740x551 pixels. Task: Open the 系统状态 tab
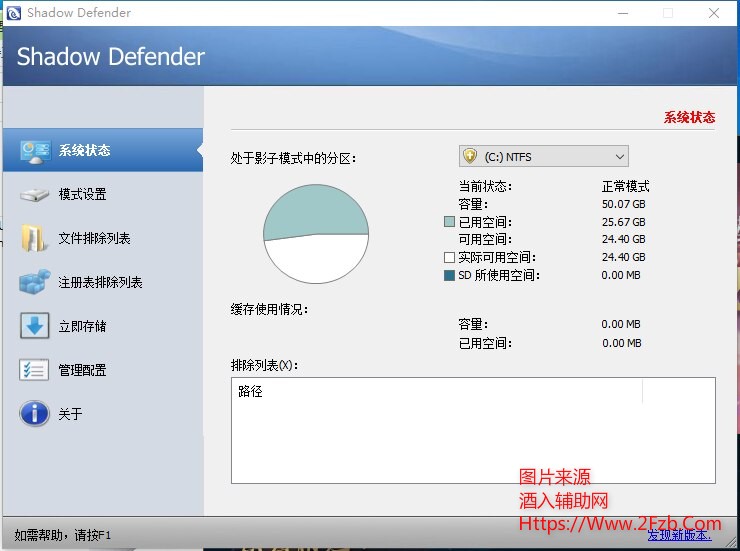(103, 150)
